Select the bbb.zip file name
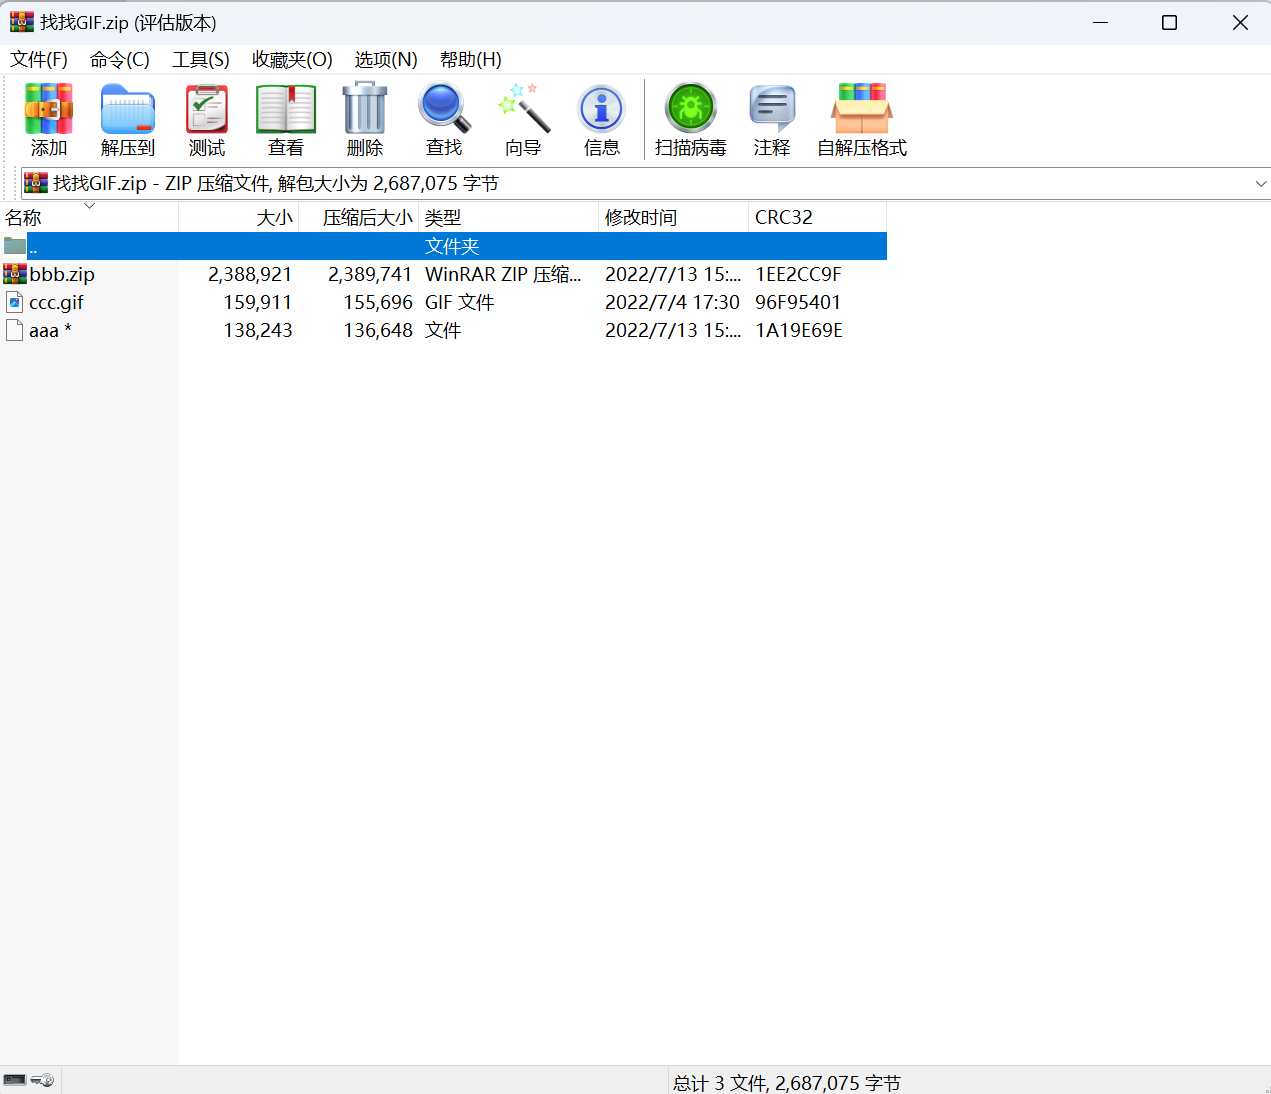 click(62, 274)
